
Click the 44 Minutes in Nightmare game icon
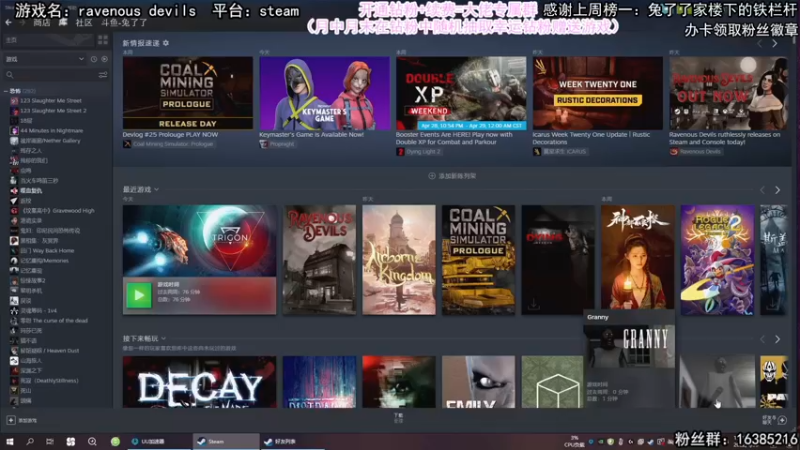pos(14,131)
